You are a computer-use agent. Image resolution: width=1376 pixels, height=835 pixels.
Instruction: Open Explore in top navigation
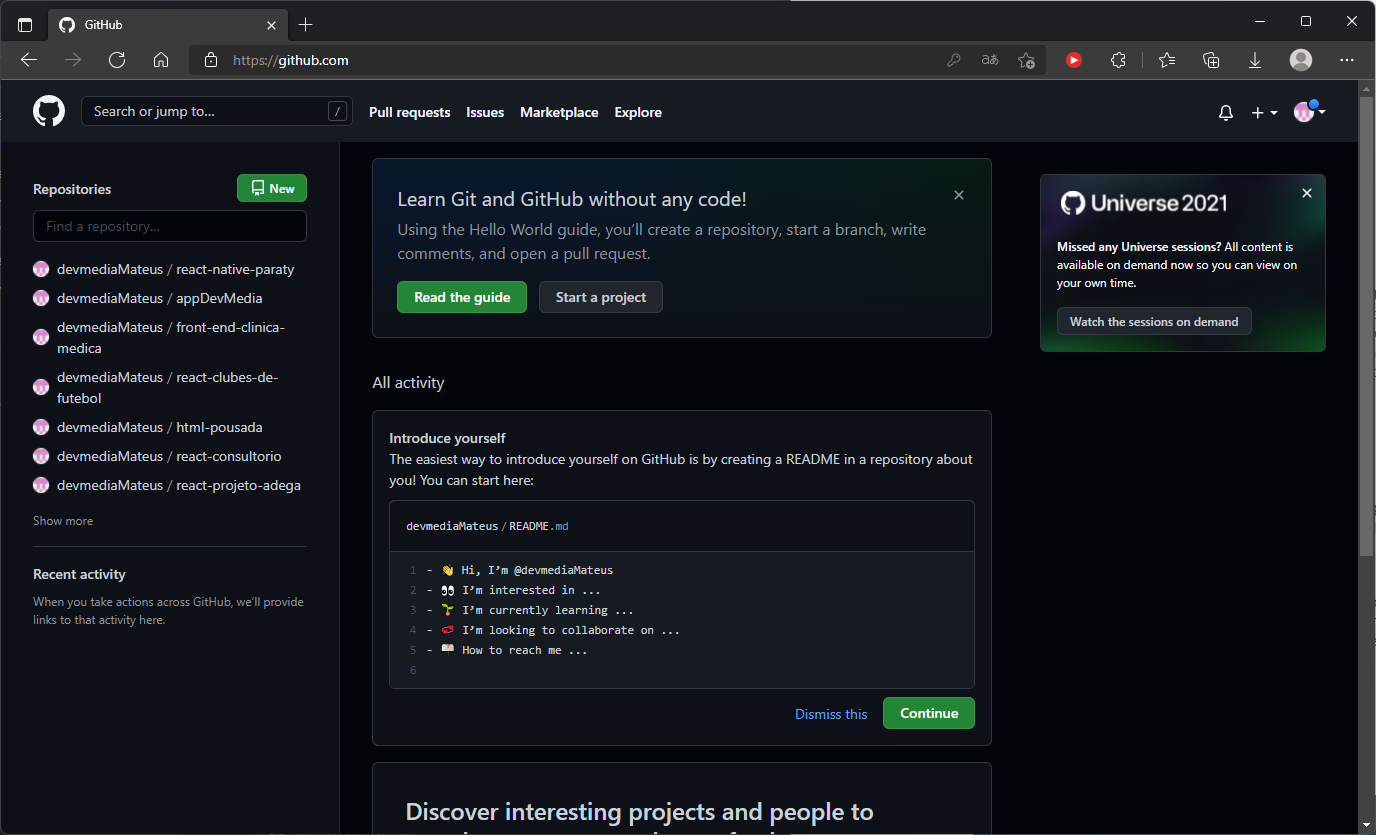click(x=638, y=112)
